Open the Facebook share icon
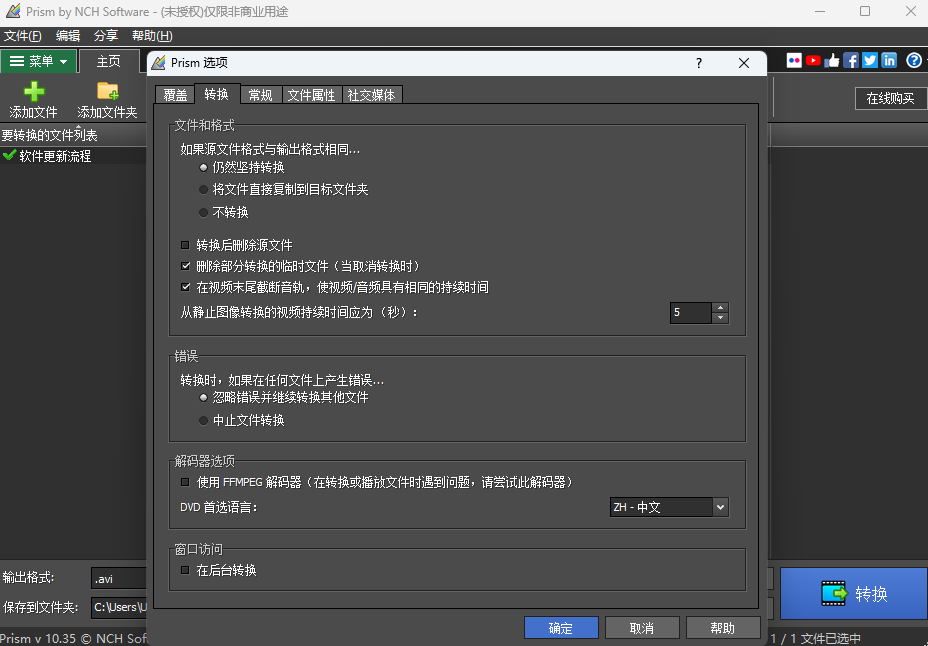 click(x=851, y=60)
